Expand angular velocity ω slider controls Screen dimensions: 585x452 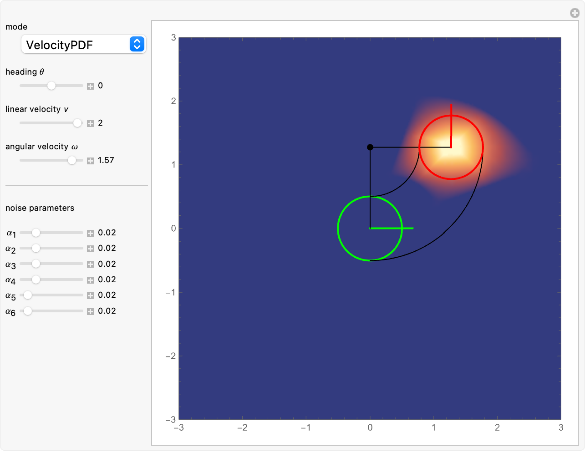click(x=90, y=161)
